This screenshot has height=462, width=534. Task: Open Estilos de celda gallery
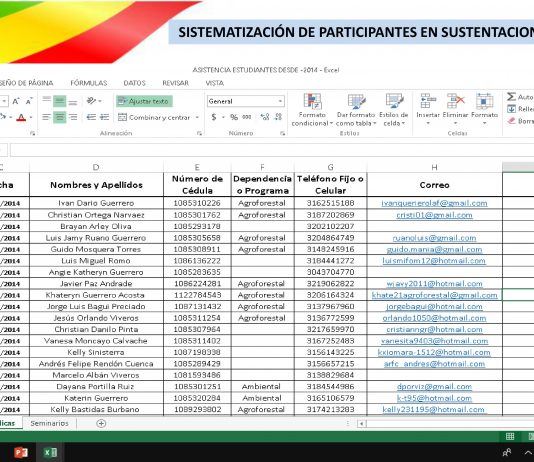(394, 110)
